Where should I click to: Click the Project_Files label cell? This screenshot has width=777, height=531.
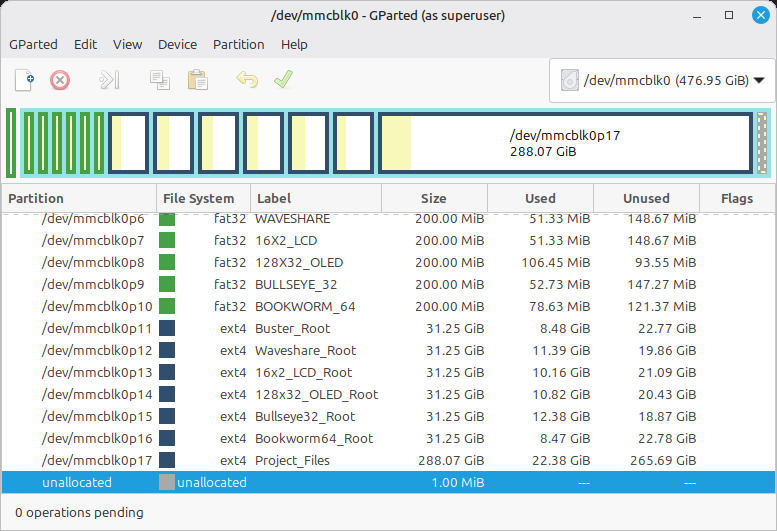[292, 461]
